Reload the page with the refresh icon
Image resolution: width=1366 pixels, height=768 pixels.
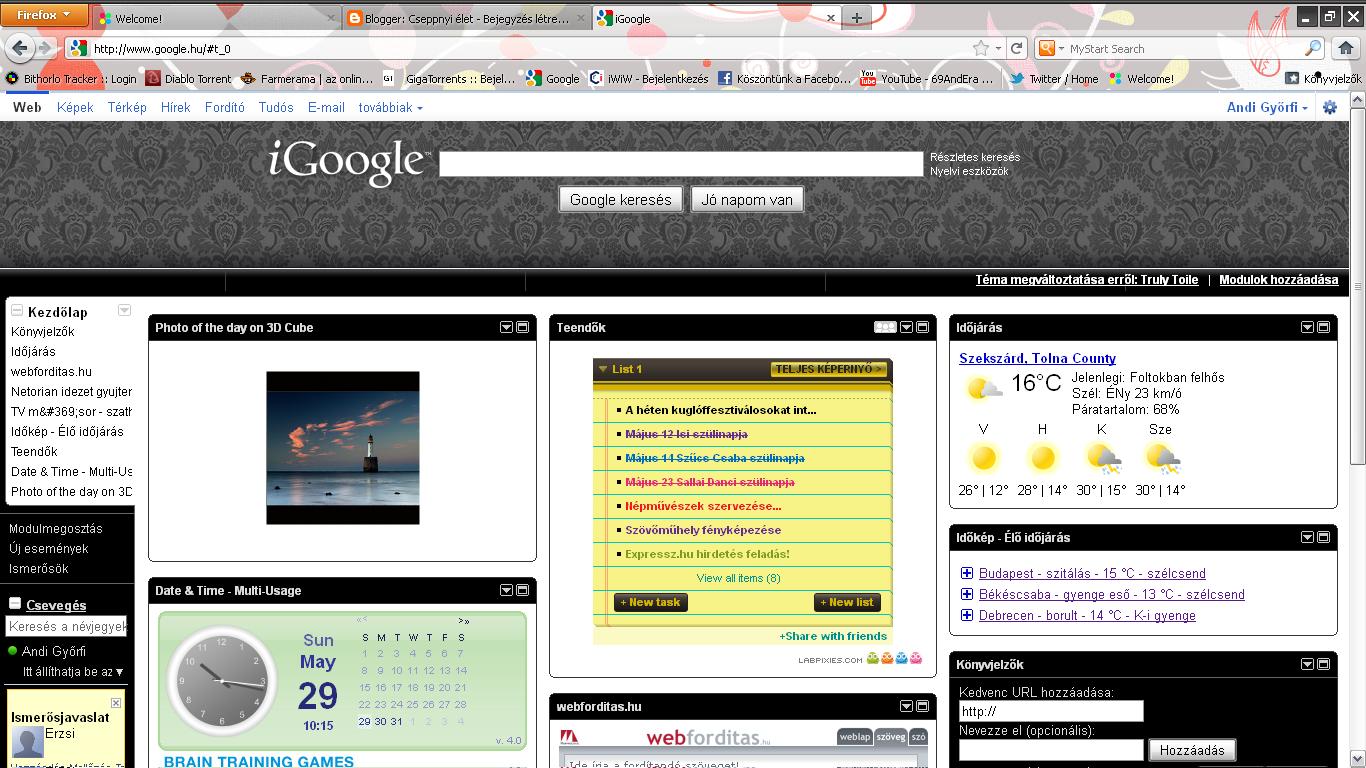[x=1017, y=48]
